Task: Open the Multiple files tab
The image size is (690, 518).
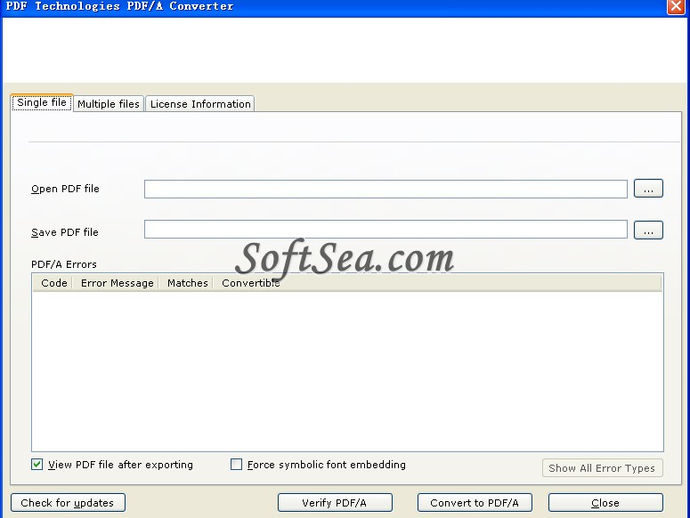Action: pos(108,104)
